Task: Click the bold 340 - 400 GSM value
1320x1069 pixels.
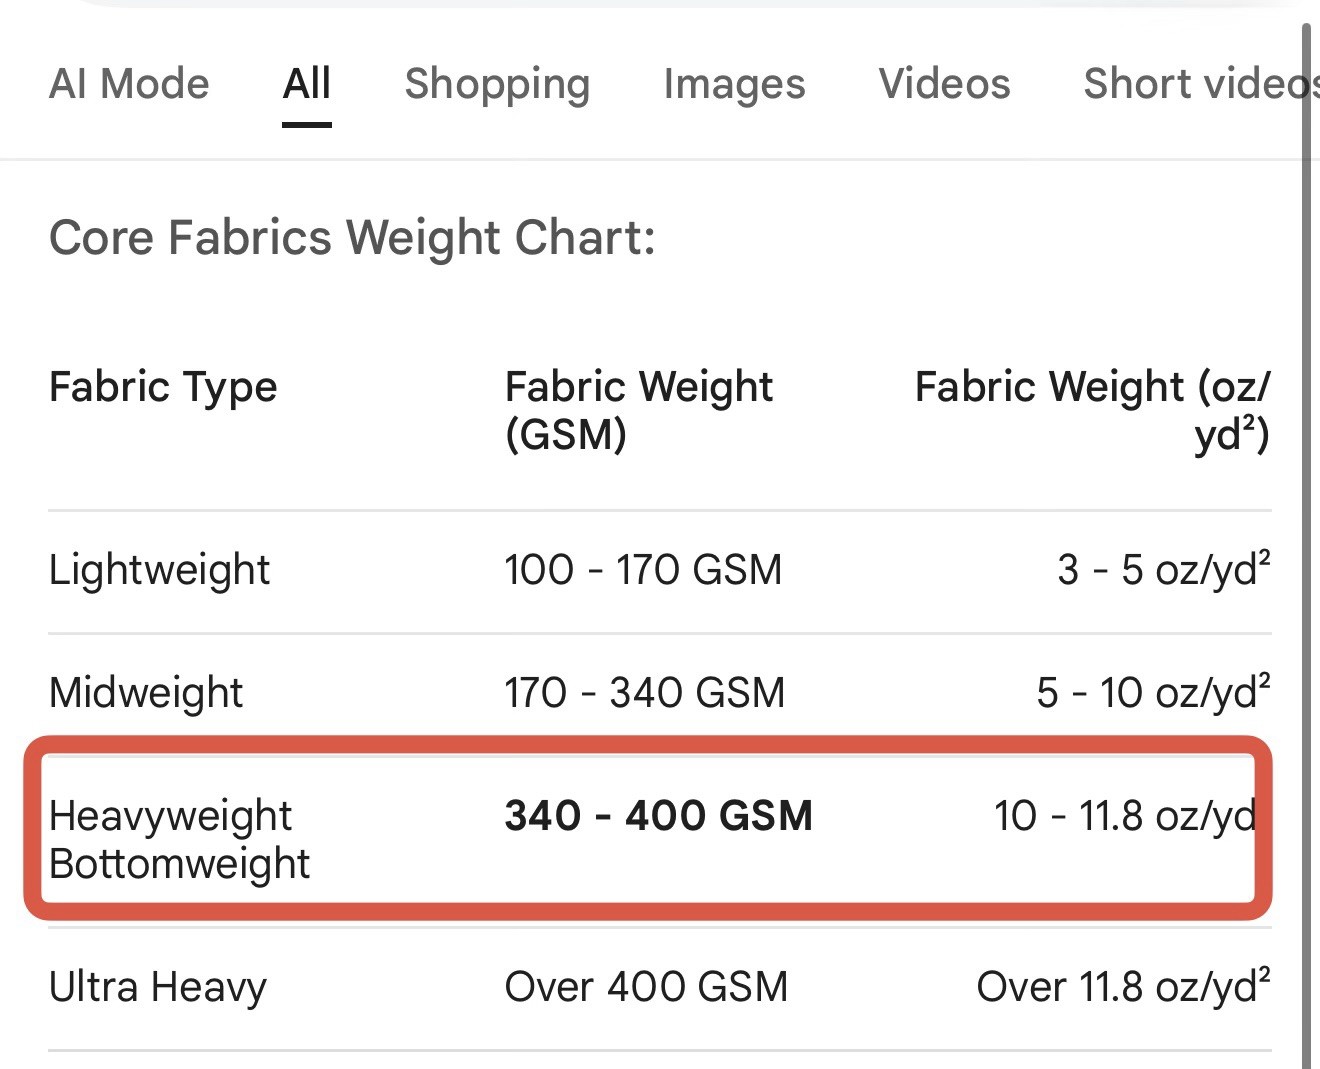Action: [659, 816]
